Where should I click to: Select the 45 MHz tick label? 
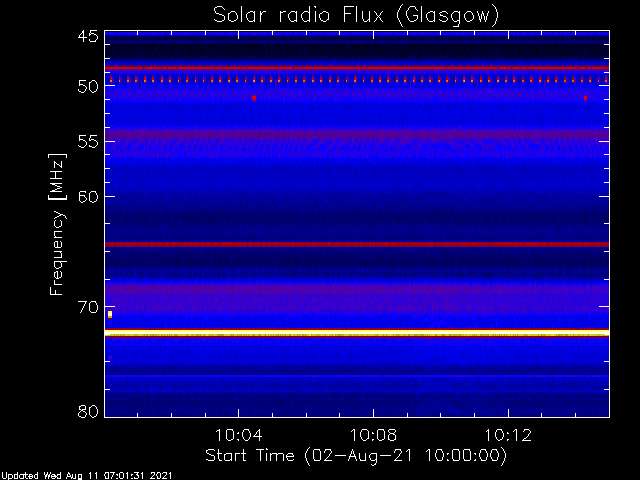pos(88,36)
